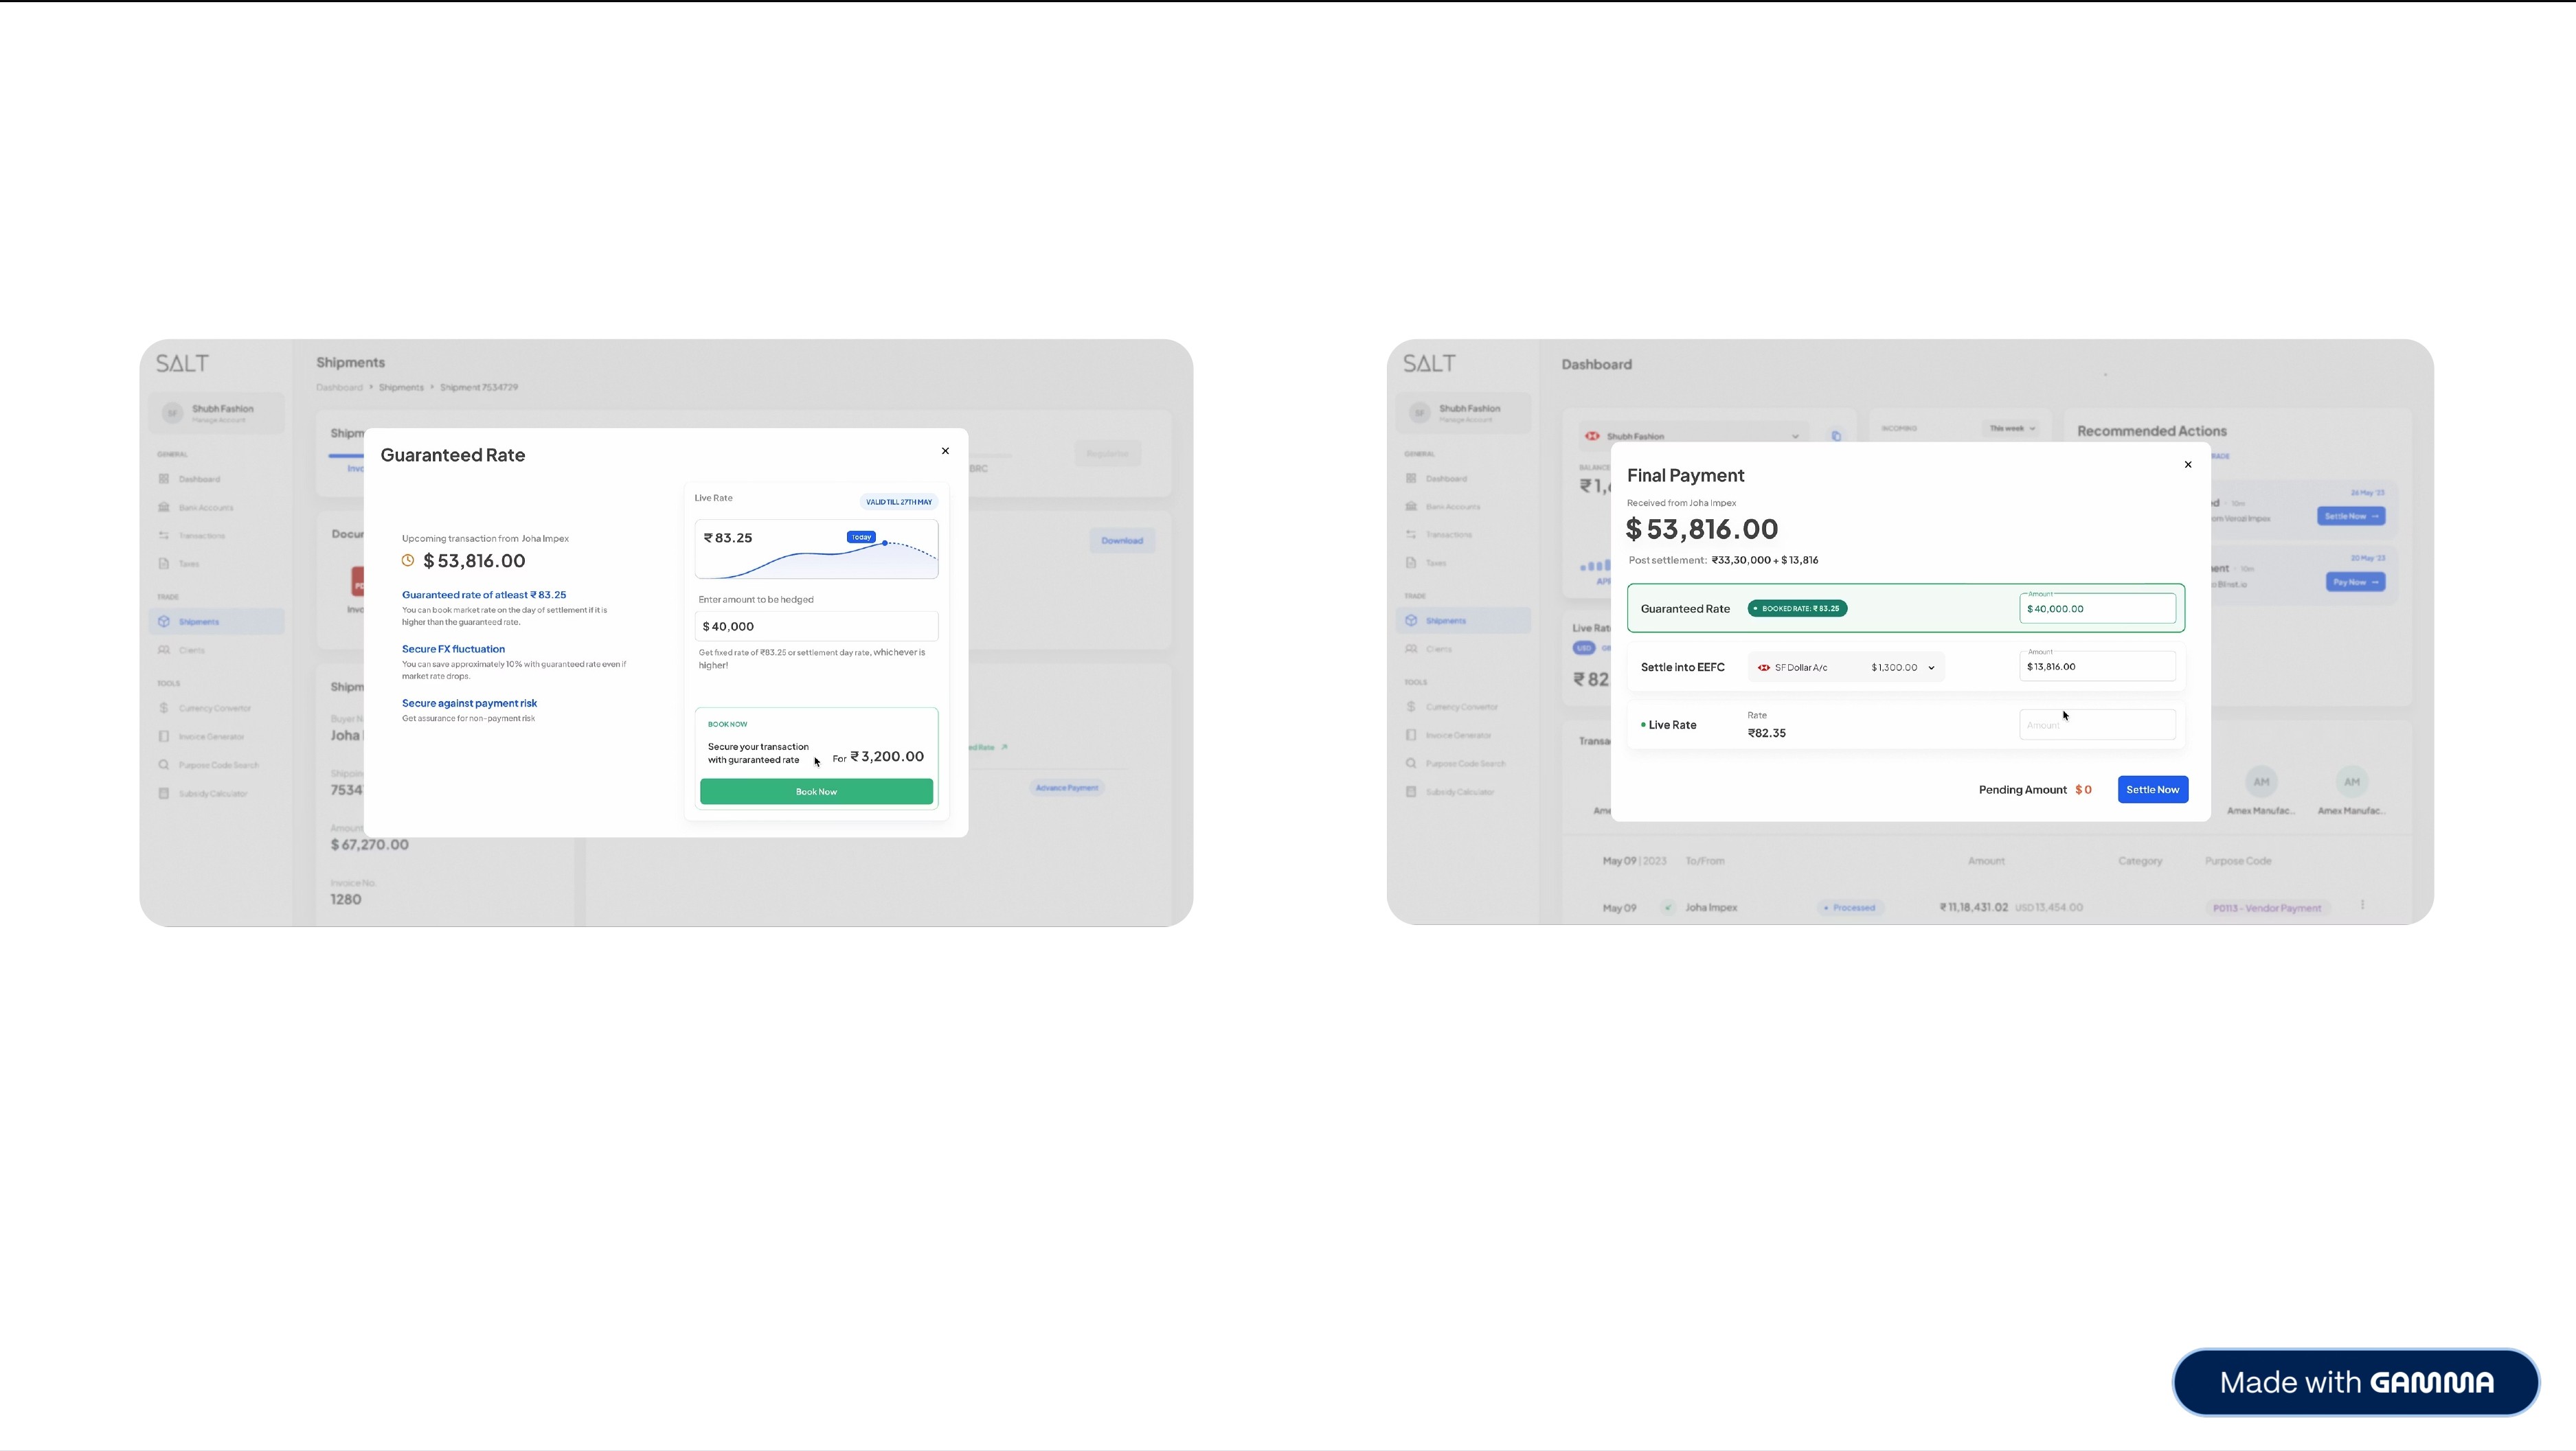The width and height of the screenshot is (2576, 1451).
Task: Click the HSBC logo in SF Dollar A/c selector
Action: tap(1764, 668)
